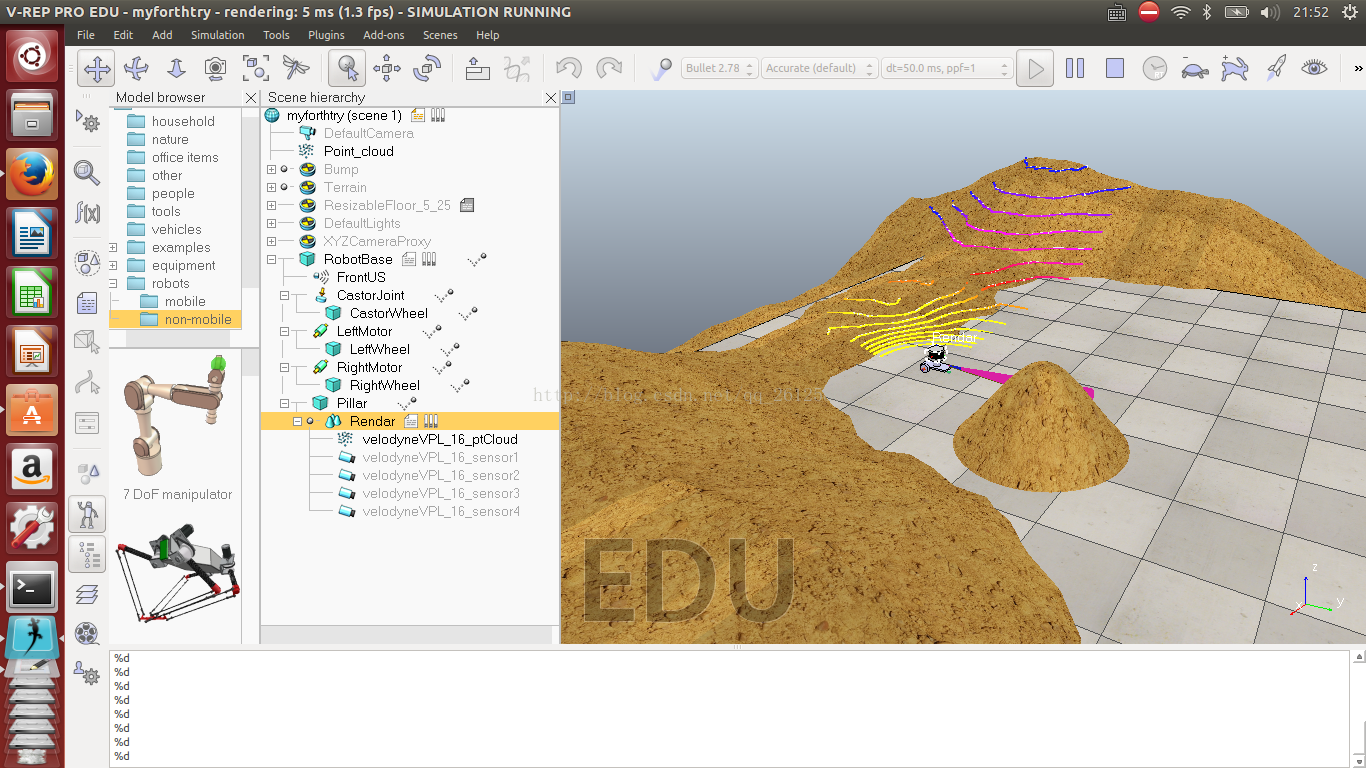Toggle the model browser robot icon
This screenshot has width=1366, height=768.
(88, 514)
